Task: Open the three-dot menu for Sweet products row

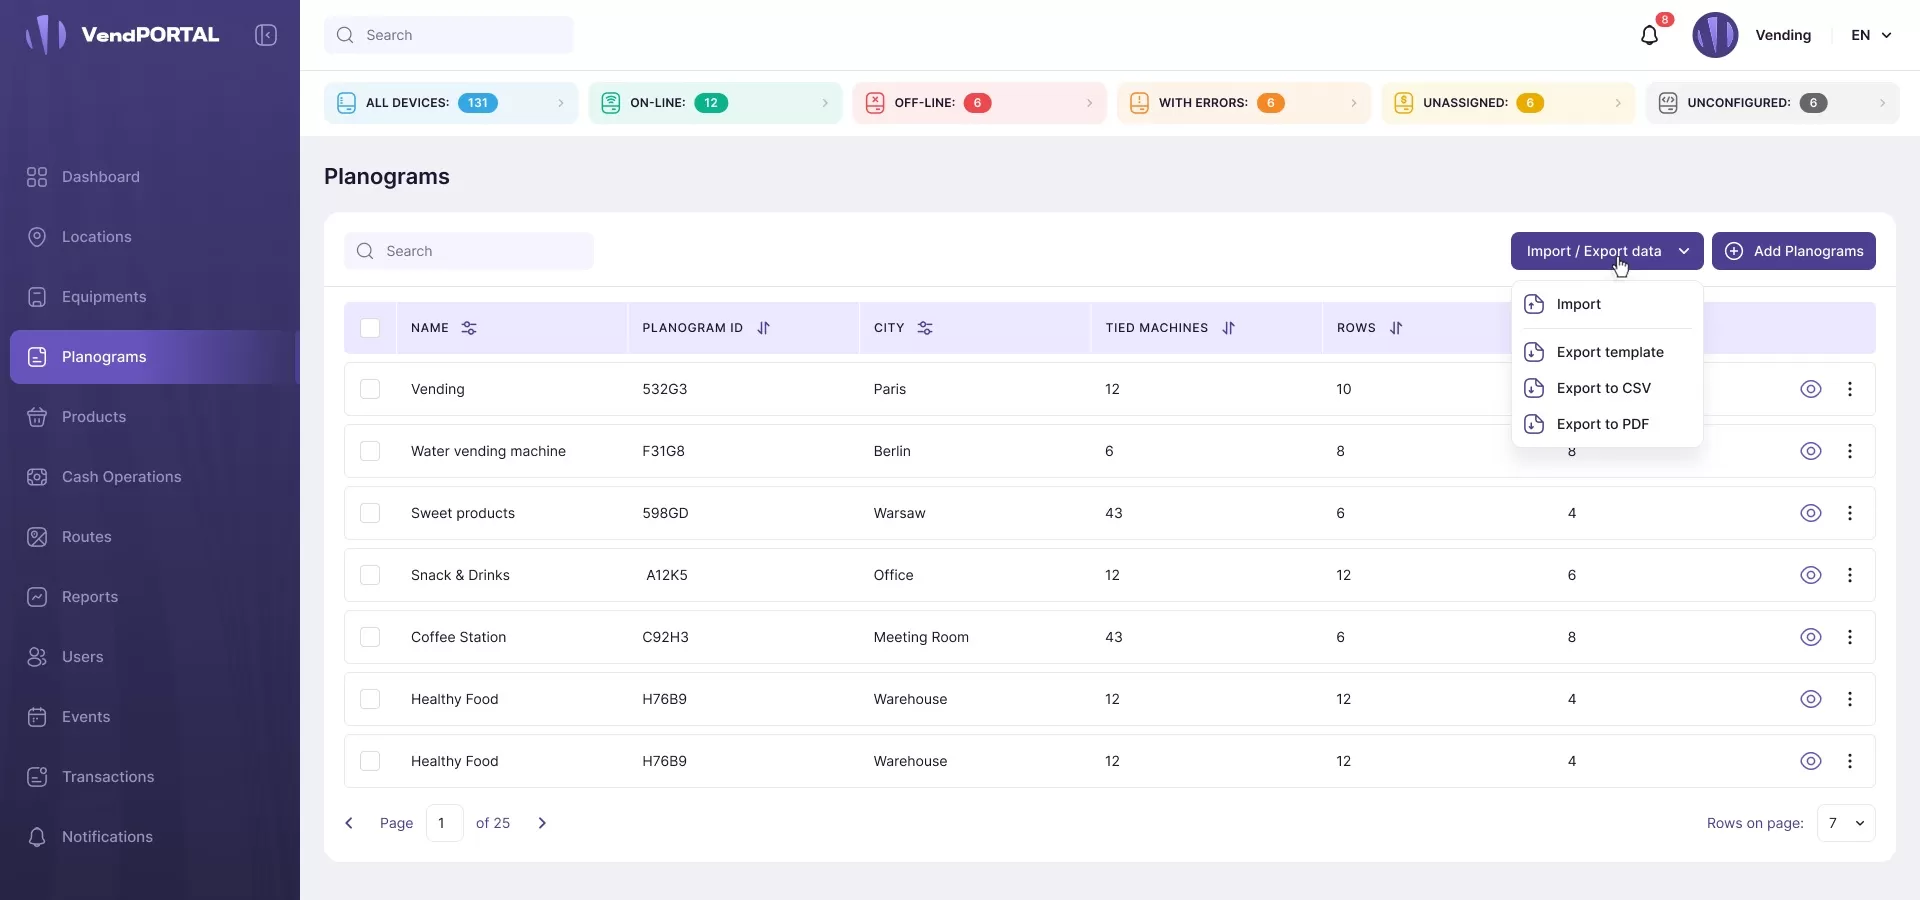Action: coord(1850,513)
